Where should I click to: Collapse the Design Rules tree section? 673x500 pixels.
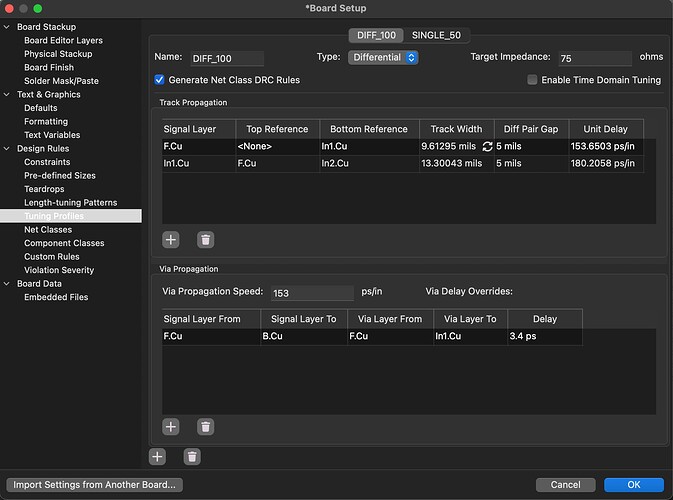point(8,148)
